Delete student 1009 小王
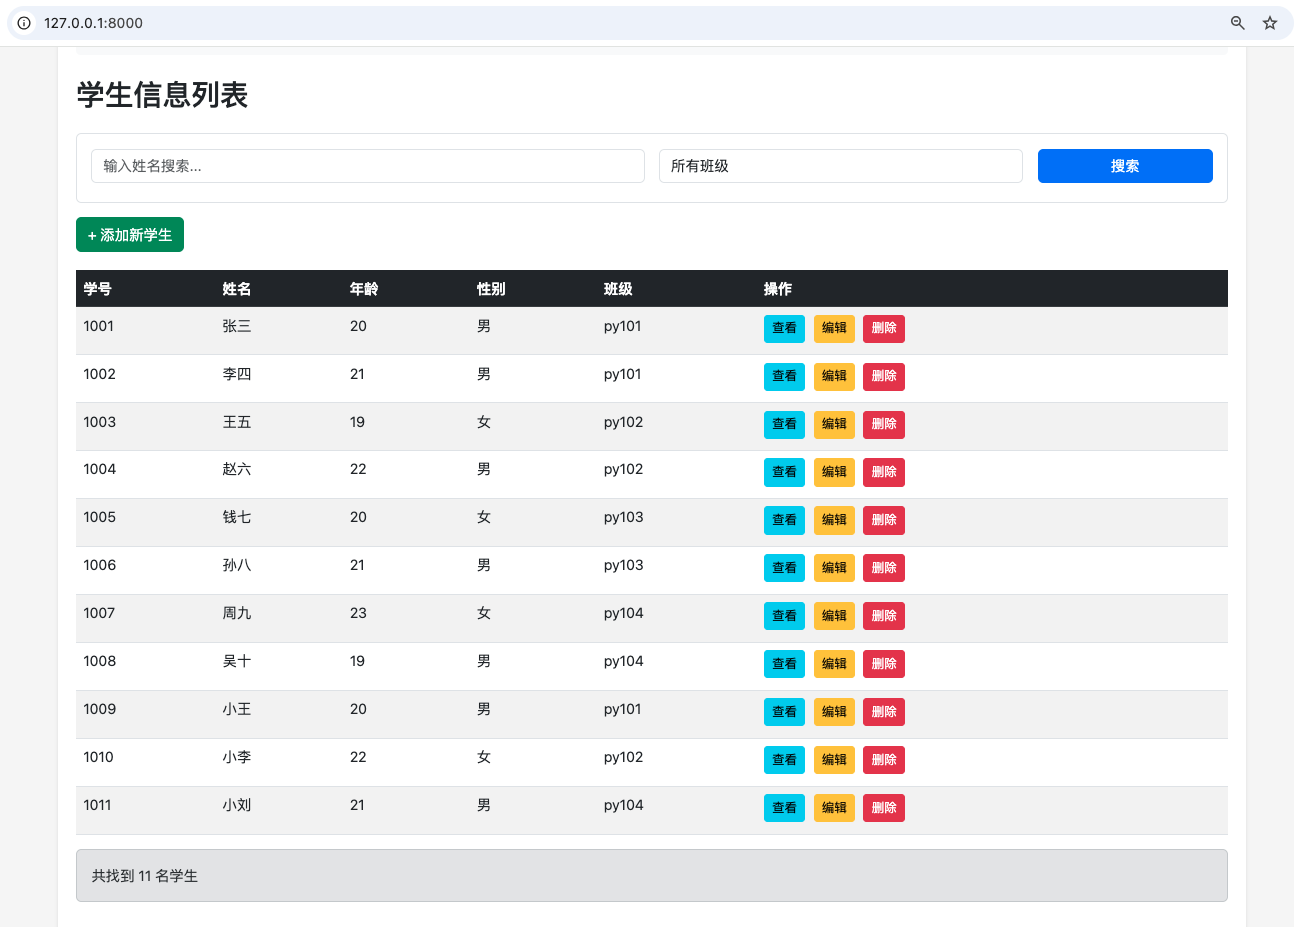The height and width of the screenshot is (927, 1294). point(884,712)
